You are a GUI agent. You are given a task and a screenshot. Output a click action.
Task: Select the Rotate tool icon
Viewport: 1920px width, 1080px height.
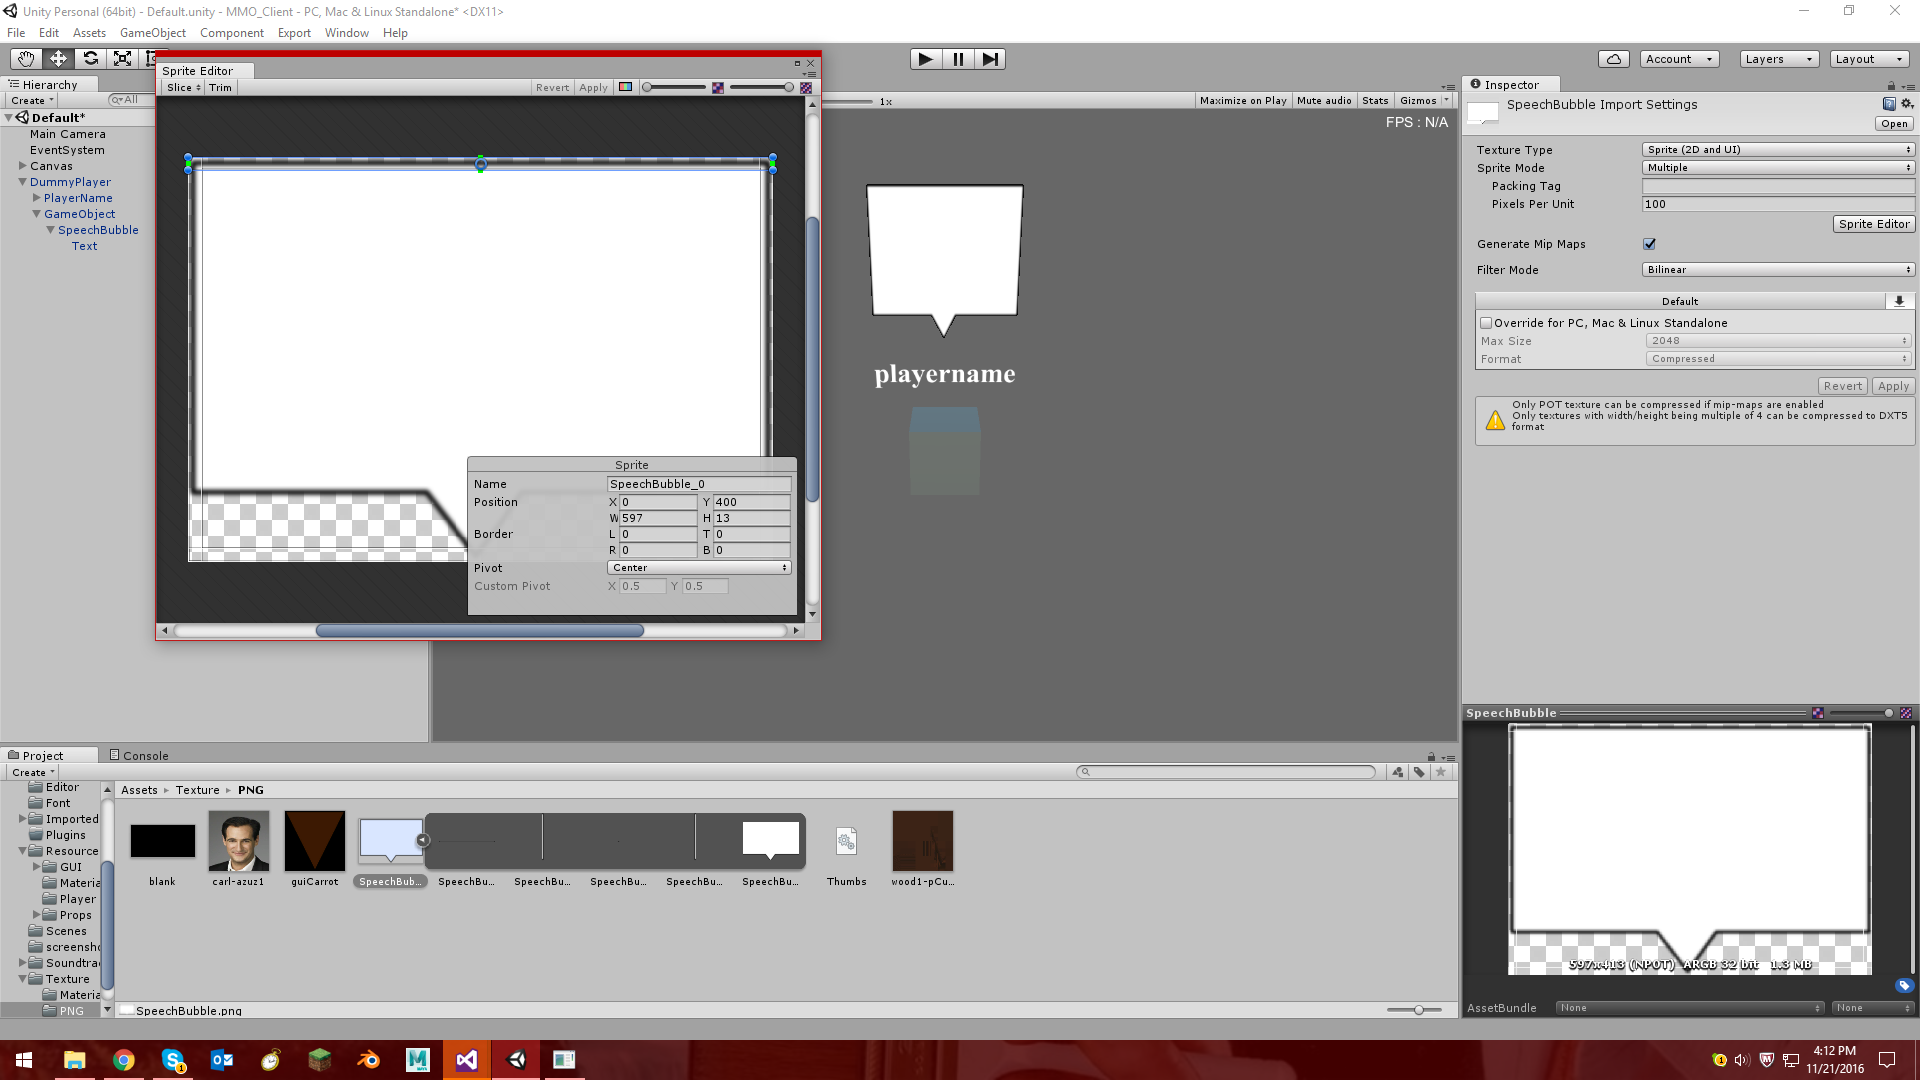click(x=90, y=59)
